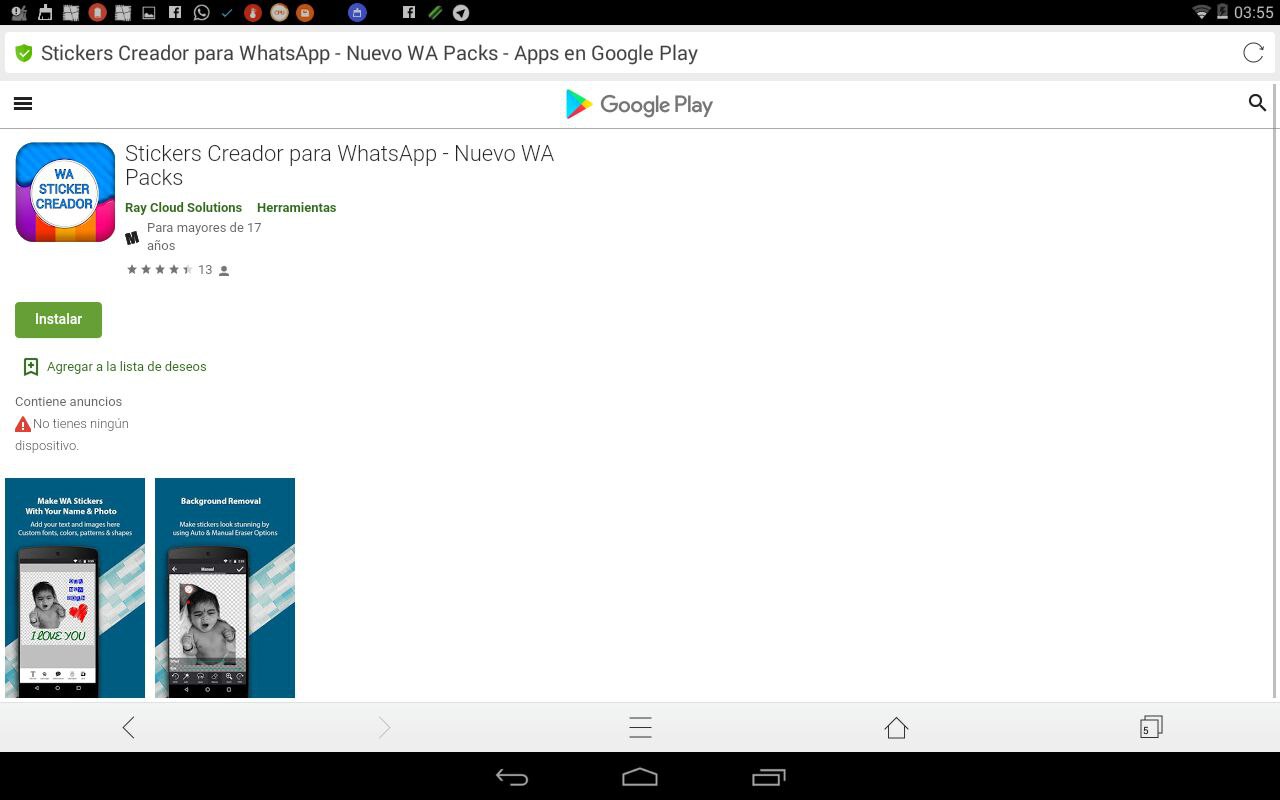This screenshot has width=1280, height=800.
Task: Tap the browser forward arrow
Action: click(x=384, y=727)
